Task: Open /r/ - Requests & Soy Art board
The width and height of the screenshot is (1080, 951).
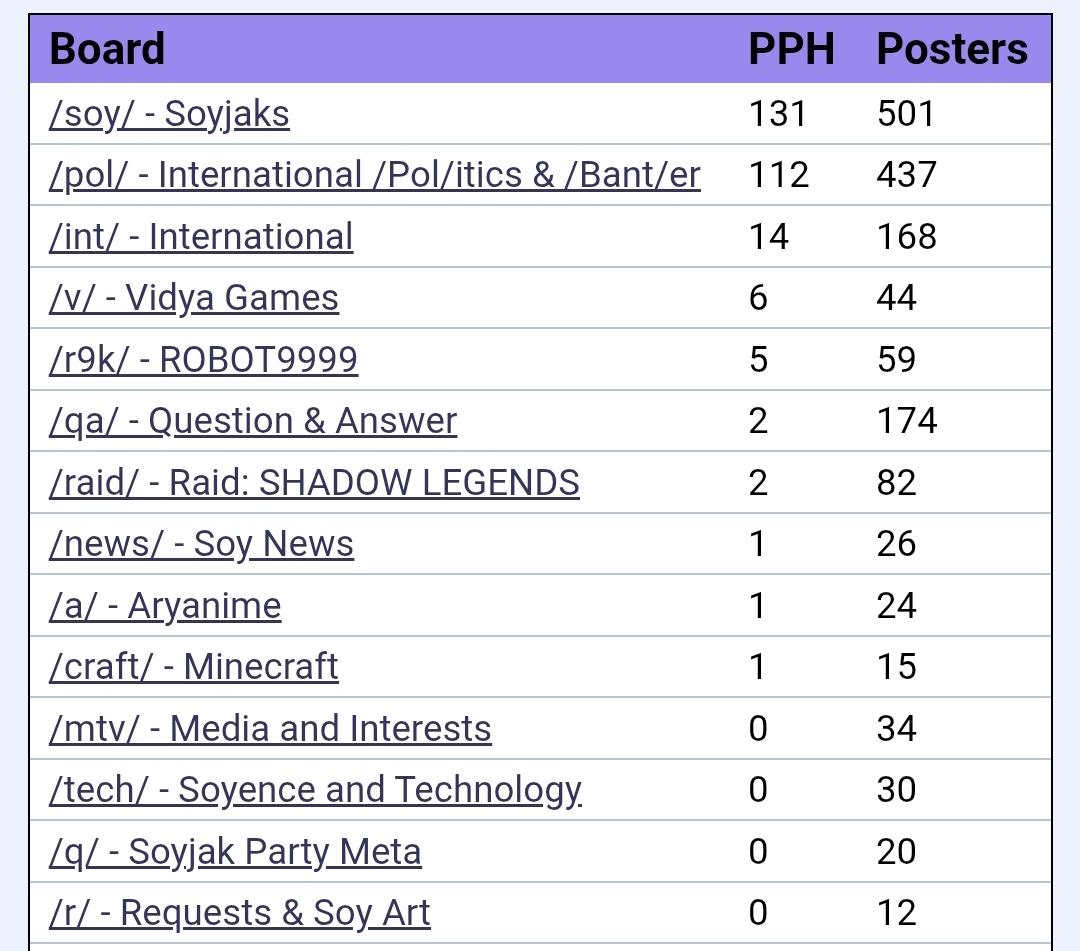Action: pyautogui.click(x=239, y=913)
